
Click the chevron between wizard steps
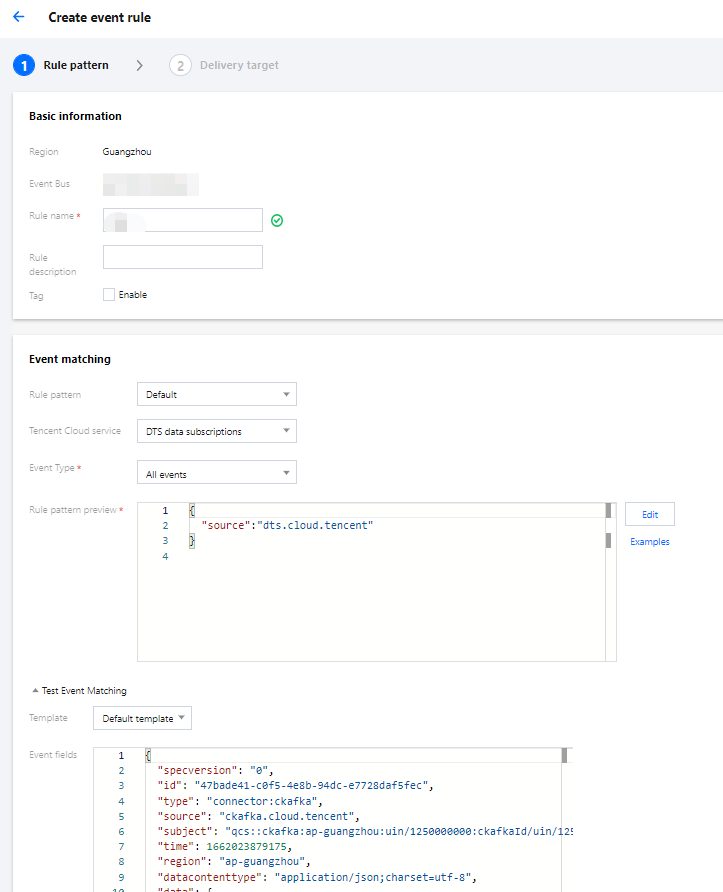(139, 65)
